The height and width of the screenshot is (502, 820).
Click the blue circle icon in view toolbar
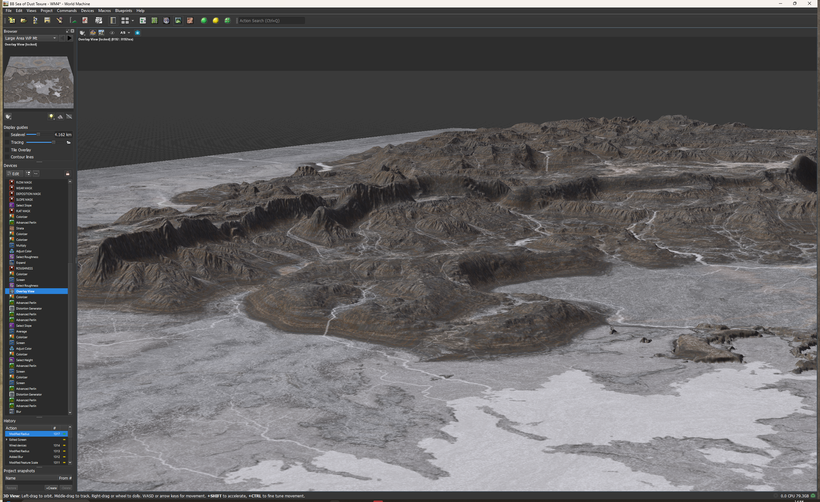point(137,33)
